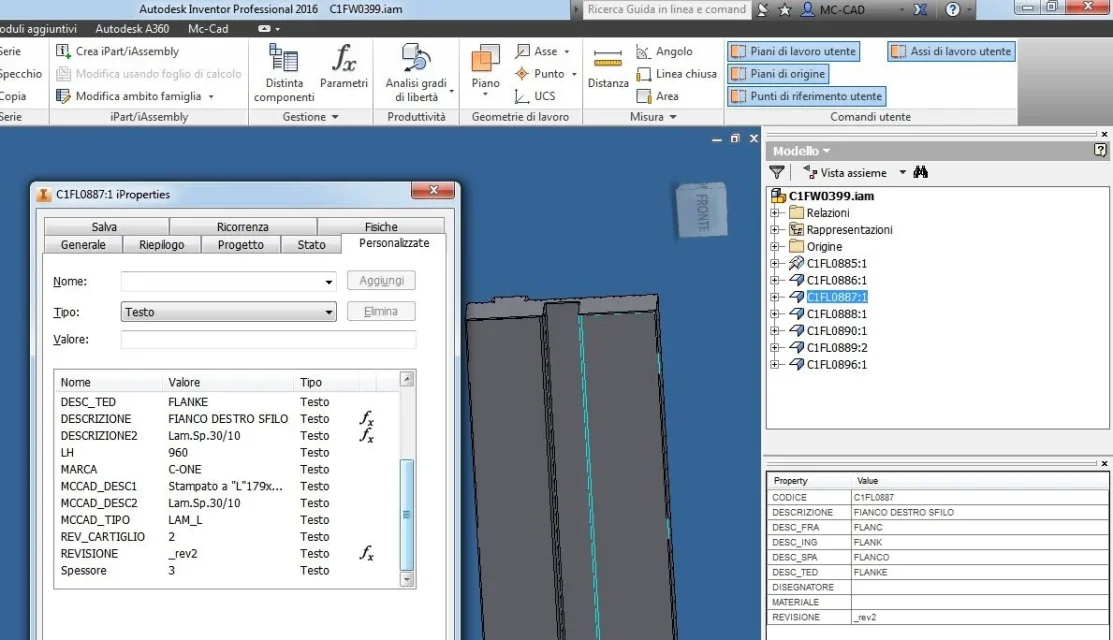Select the UCS tool

[536, 96]
